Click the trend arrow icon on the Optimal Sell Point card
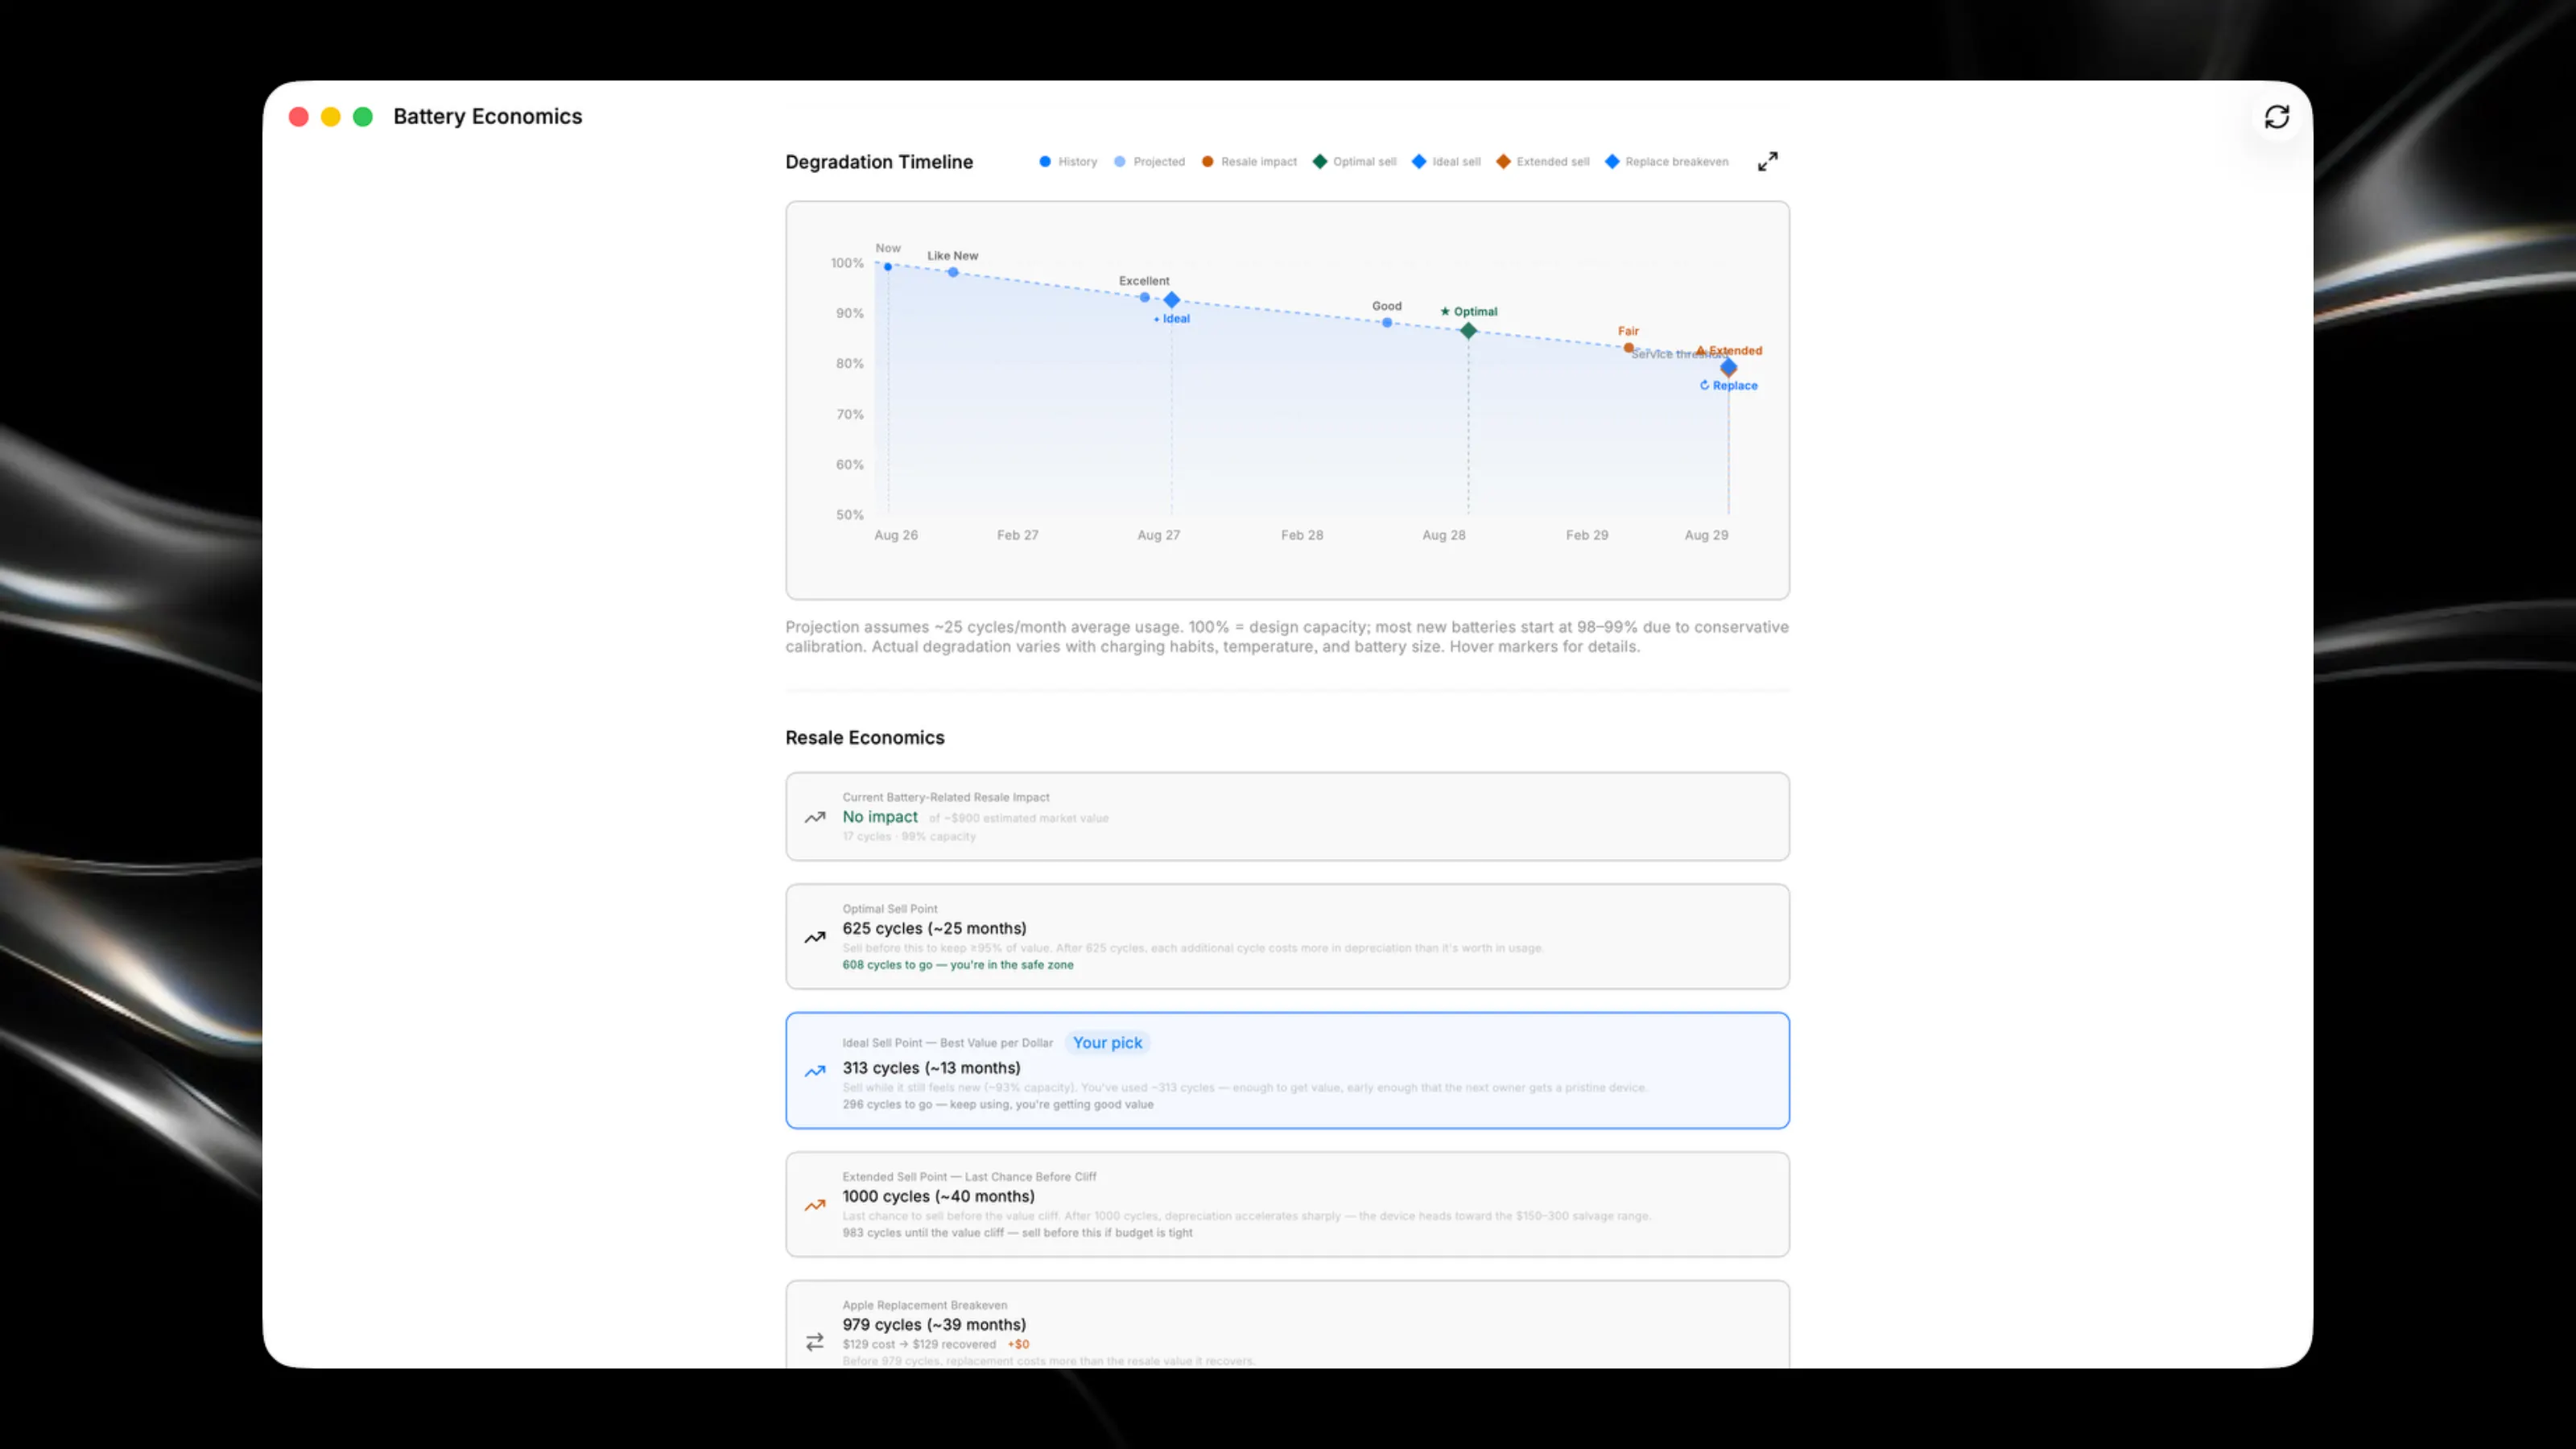The height and width of the screenshot is (1449, 2576). point(815,937)
